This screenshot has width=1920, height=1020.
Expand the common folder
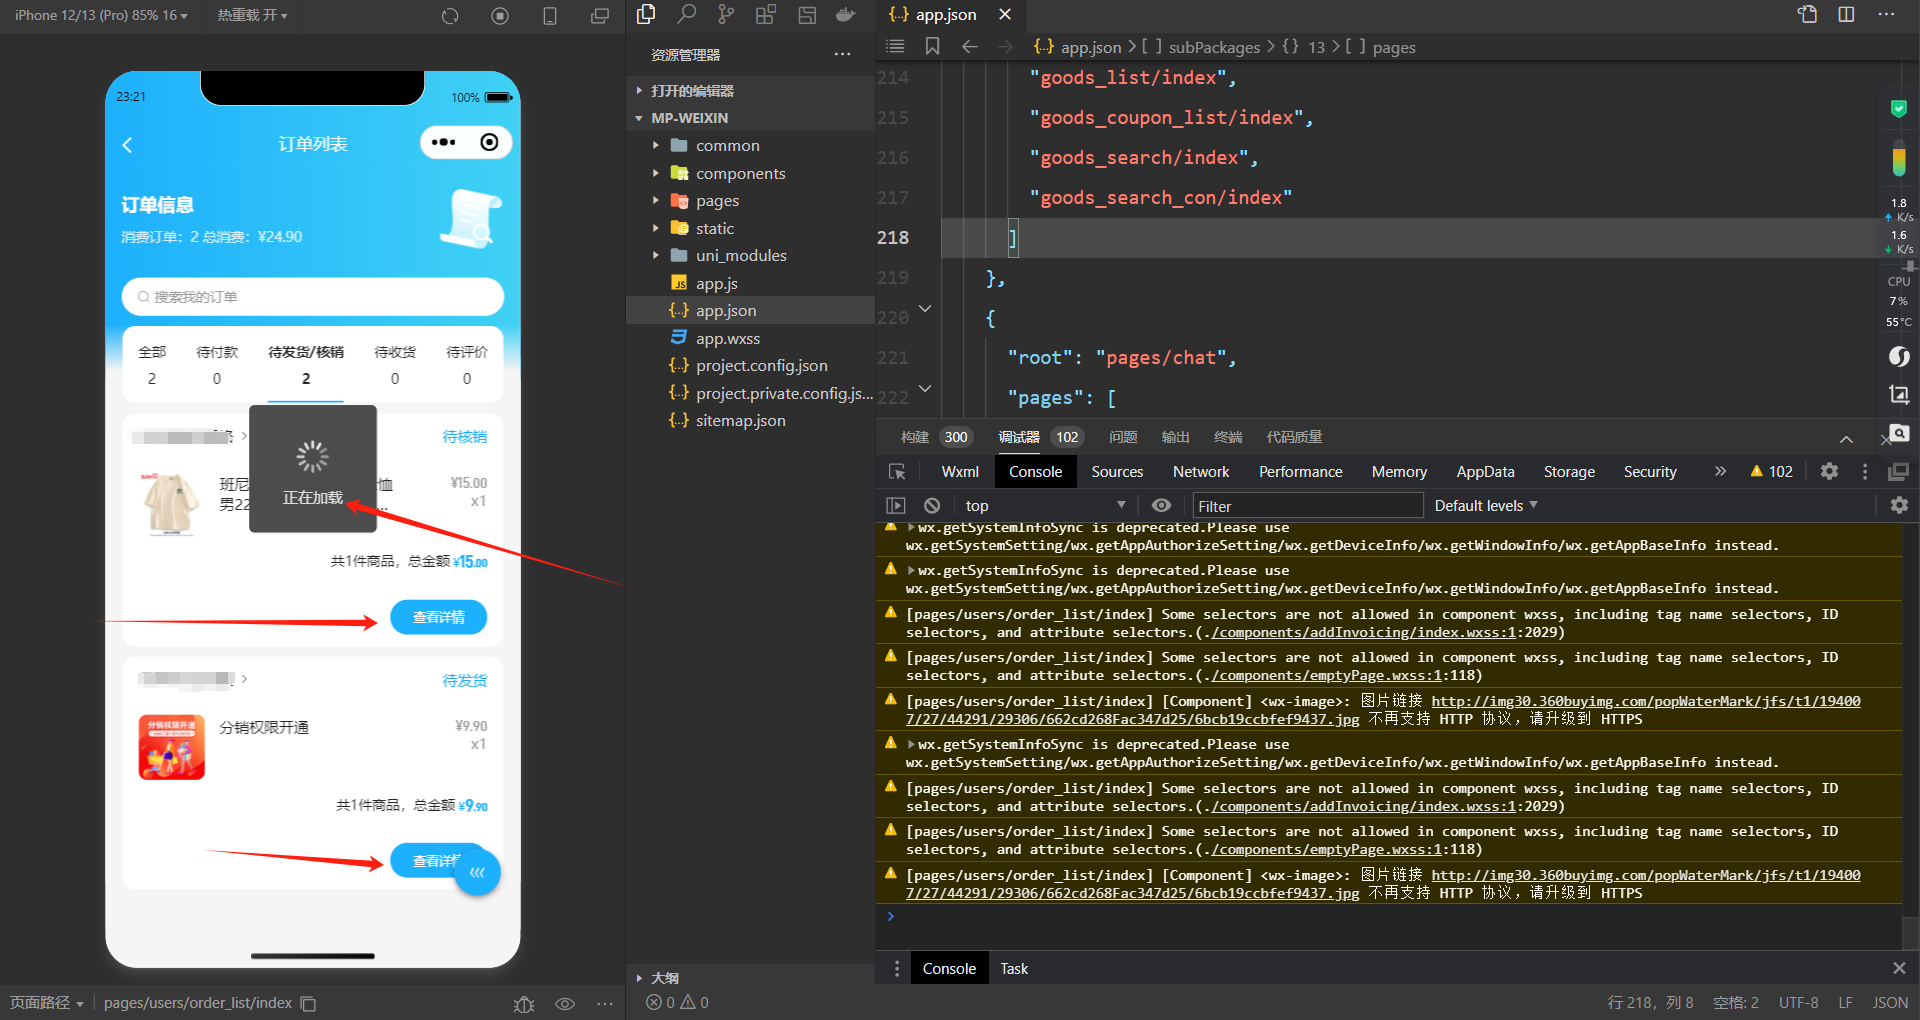click(656, 146)
